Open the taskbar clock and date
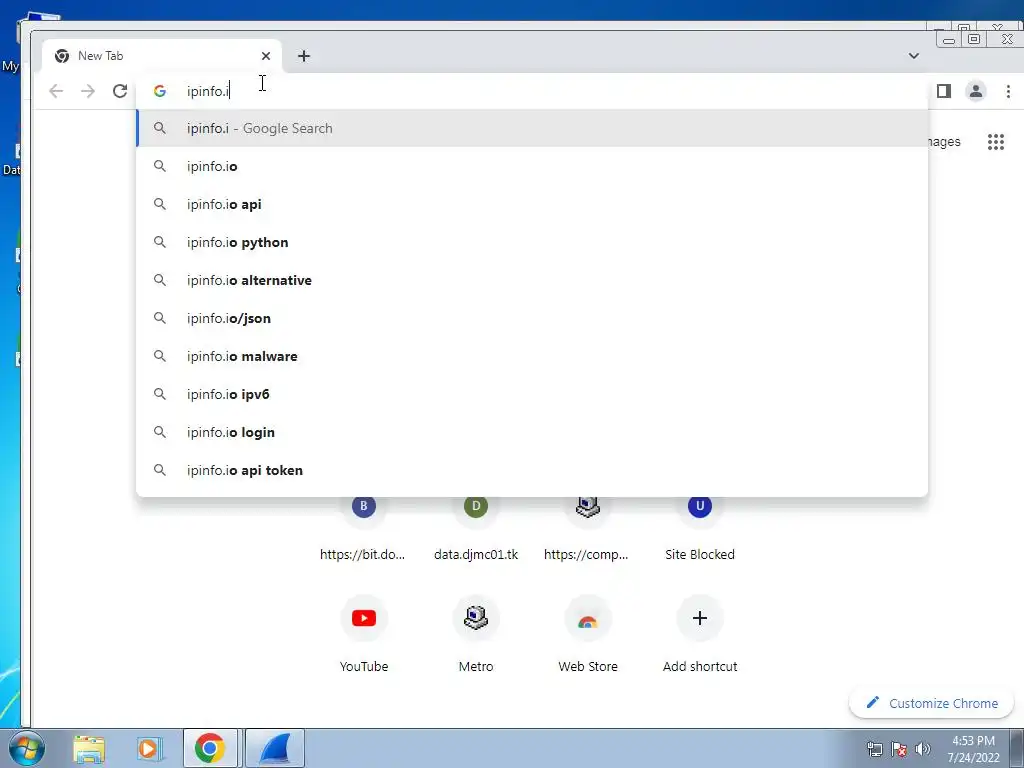1024x768 pixels. [973, 749]
